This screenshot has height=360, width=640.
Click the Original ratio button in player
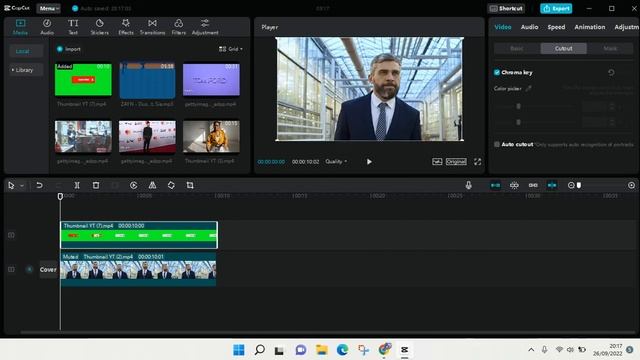456,162
